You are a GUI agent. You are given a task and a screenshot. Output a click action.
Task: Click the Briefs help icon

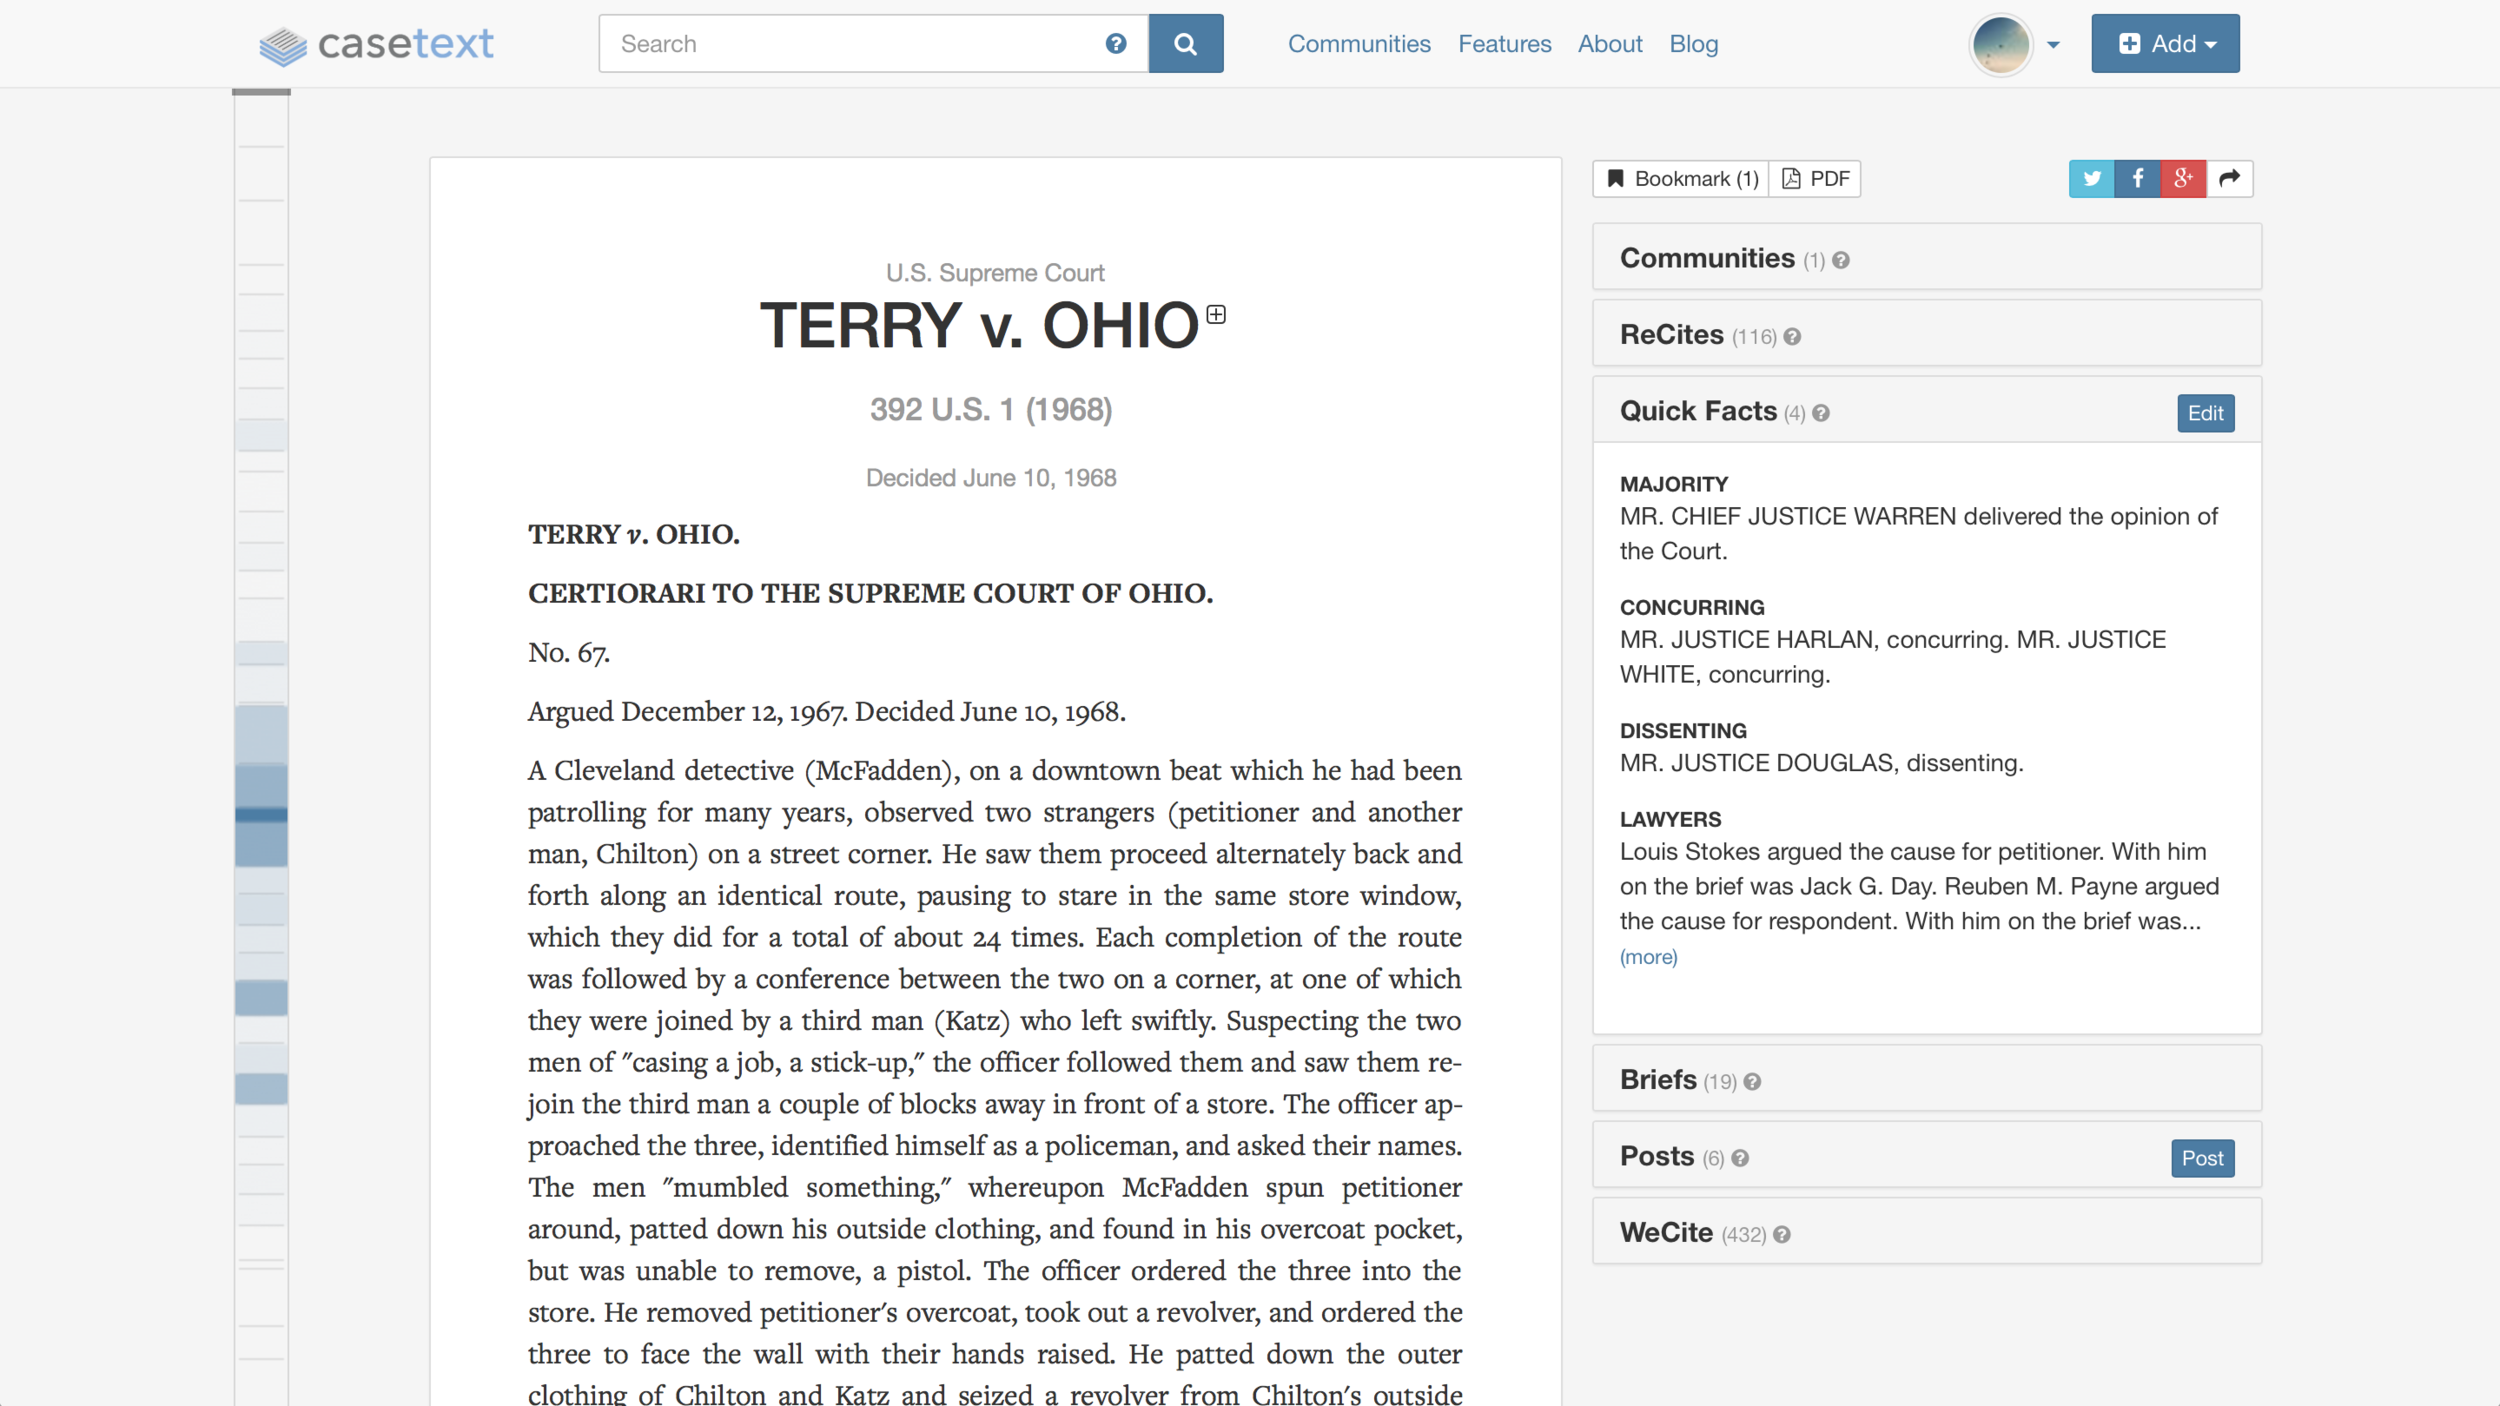1752,1082
